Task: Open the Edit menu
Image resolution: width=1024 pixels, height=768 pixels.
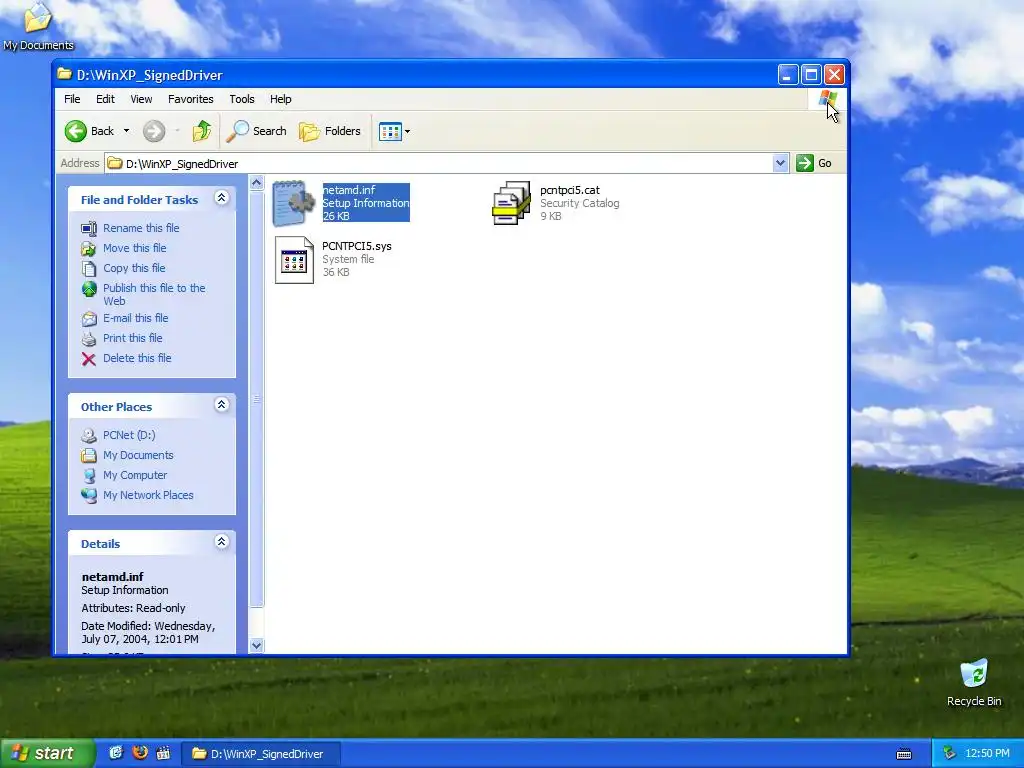Action: tap(105, 99)
